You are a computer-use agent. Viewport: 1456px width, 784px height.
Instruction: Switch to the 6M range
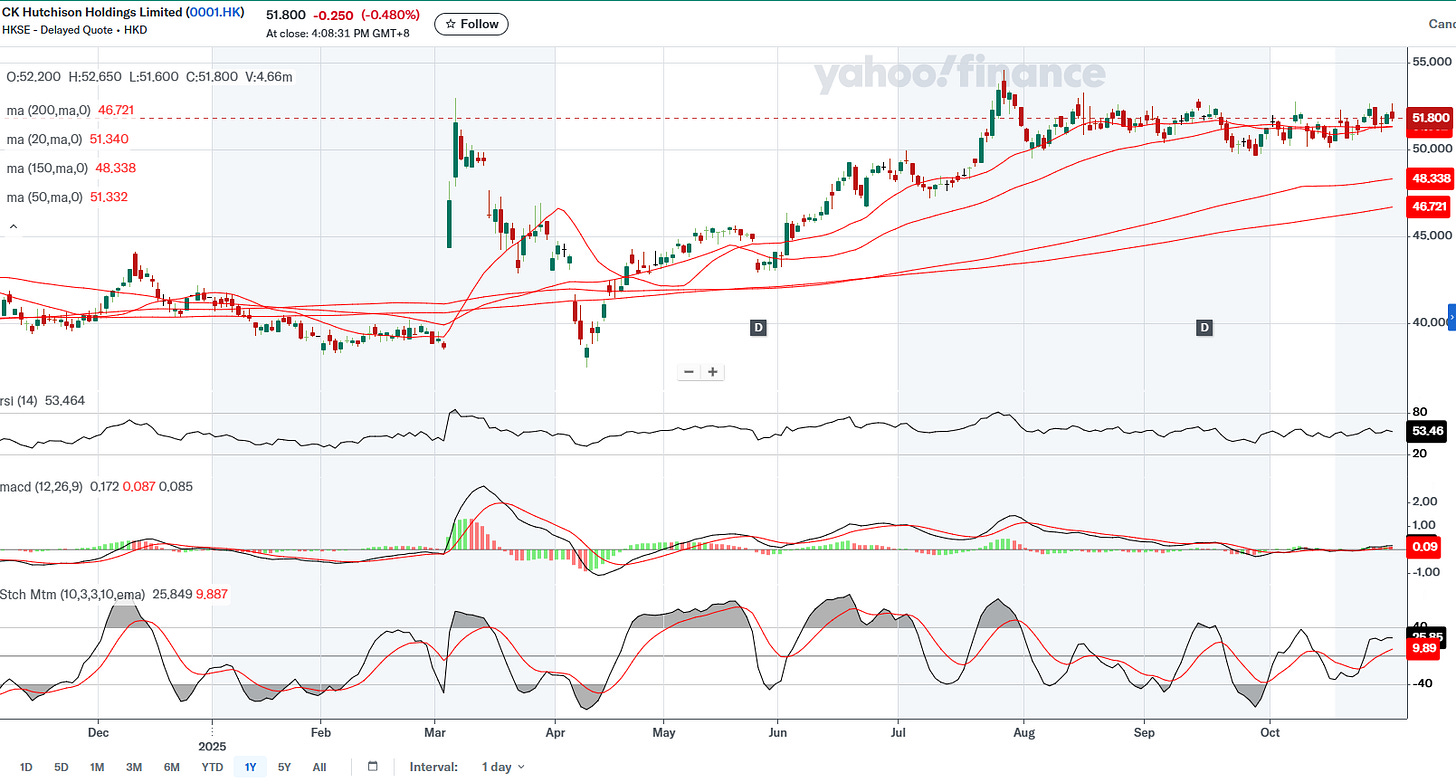point(172,767)
